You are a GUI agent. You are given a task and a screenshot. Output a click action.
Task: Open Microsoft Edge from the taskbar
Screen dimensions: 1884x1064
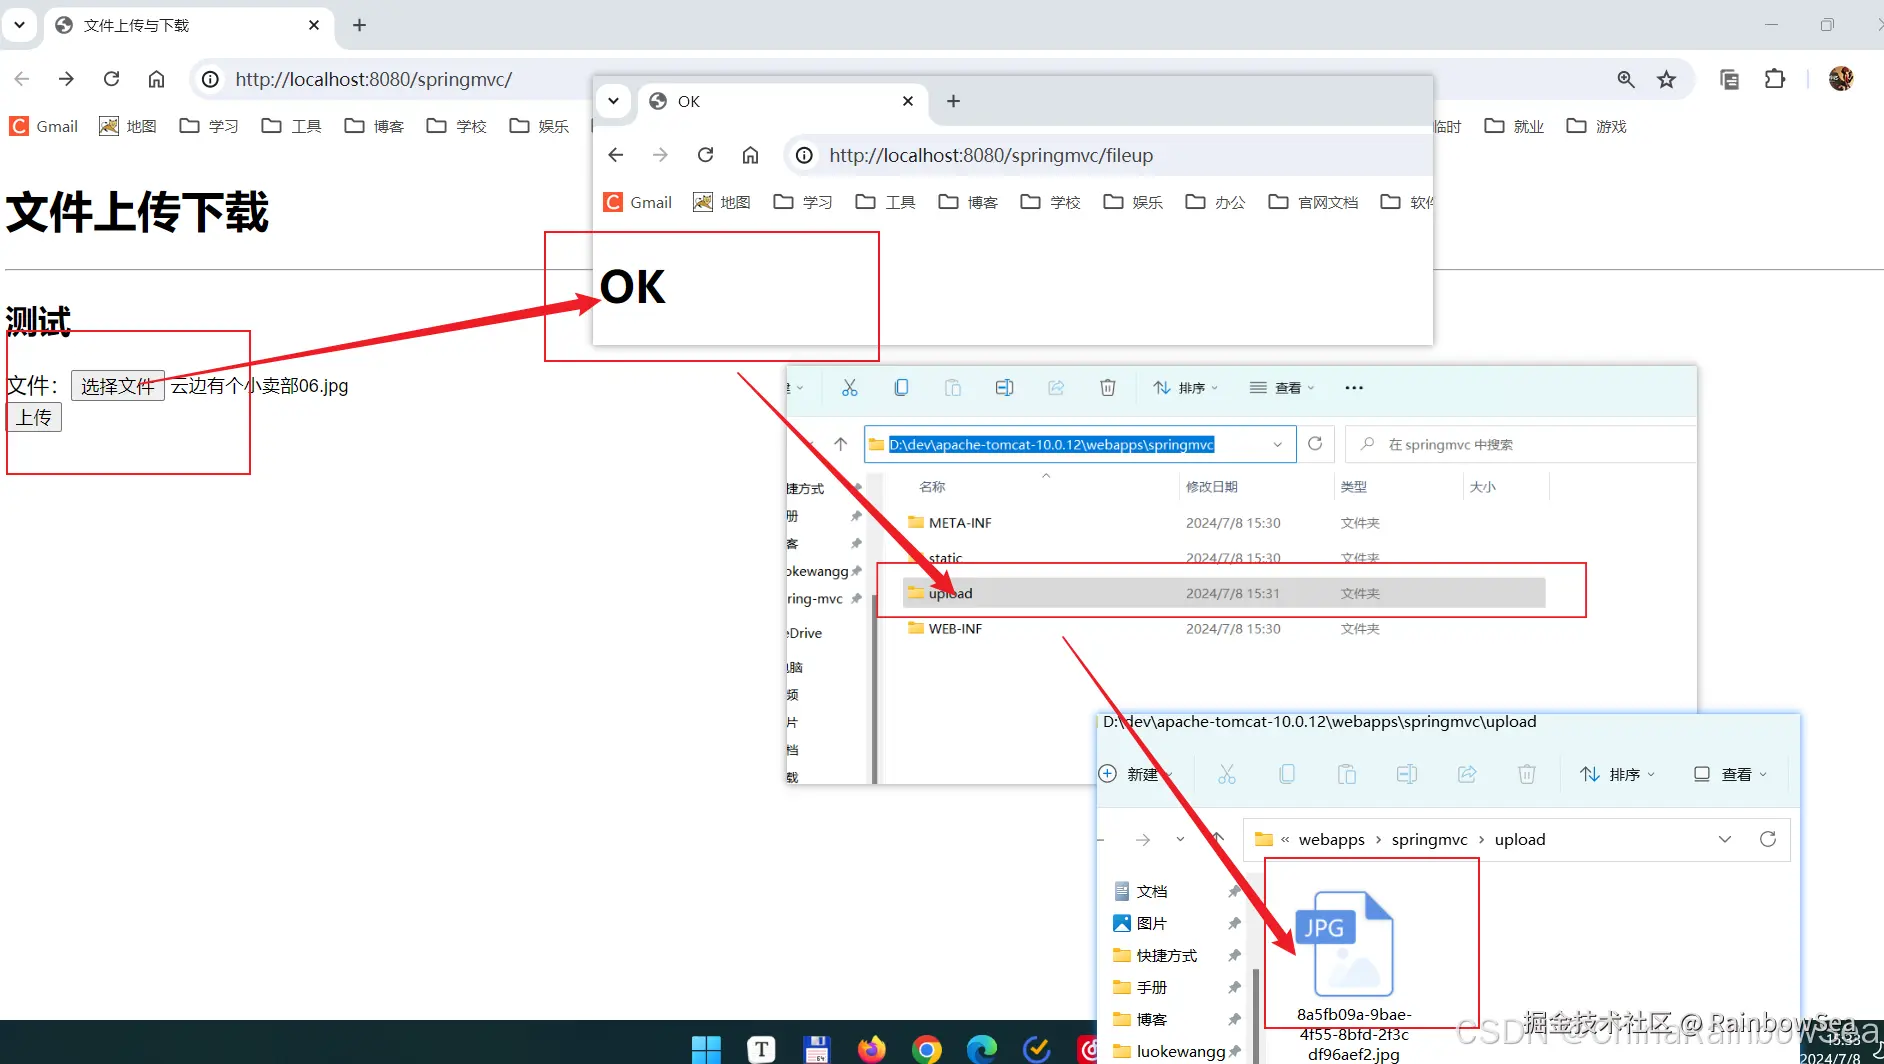click(982, 1049)
